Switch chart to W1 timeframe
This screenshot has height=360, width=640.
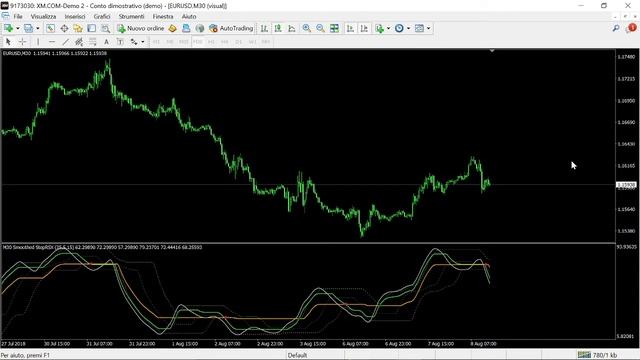252,42
